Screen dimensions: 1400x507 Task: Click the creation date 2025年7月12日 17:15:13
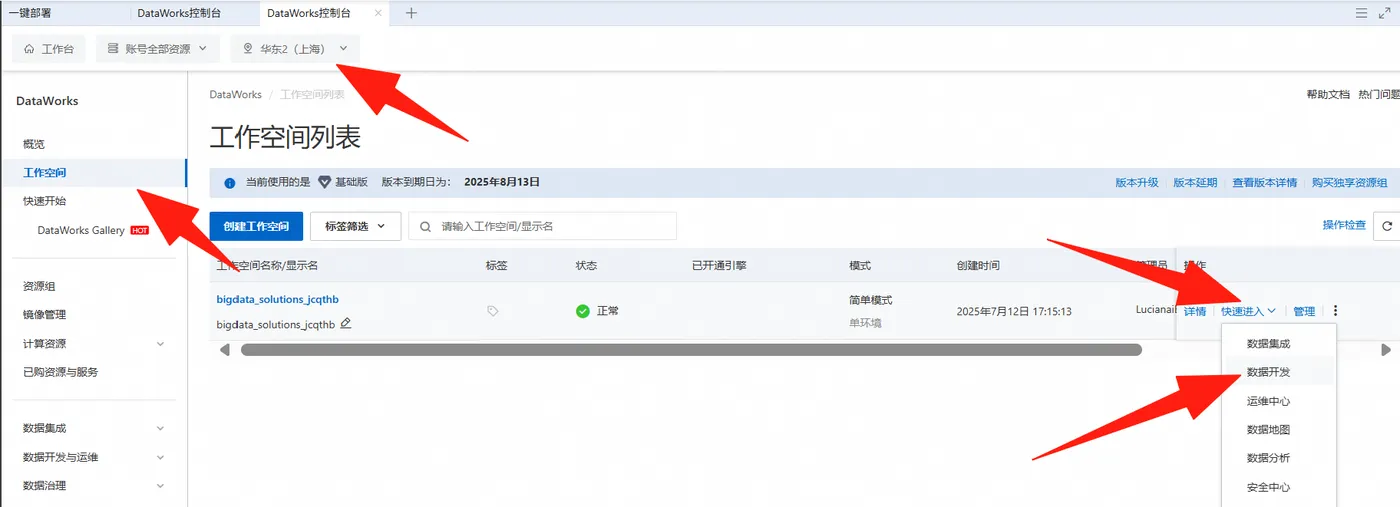[x=1014, y=311]
